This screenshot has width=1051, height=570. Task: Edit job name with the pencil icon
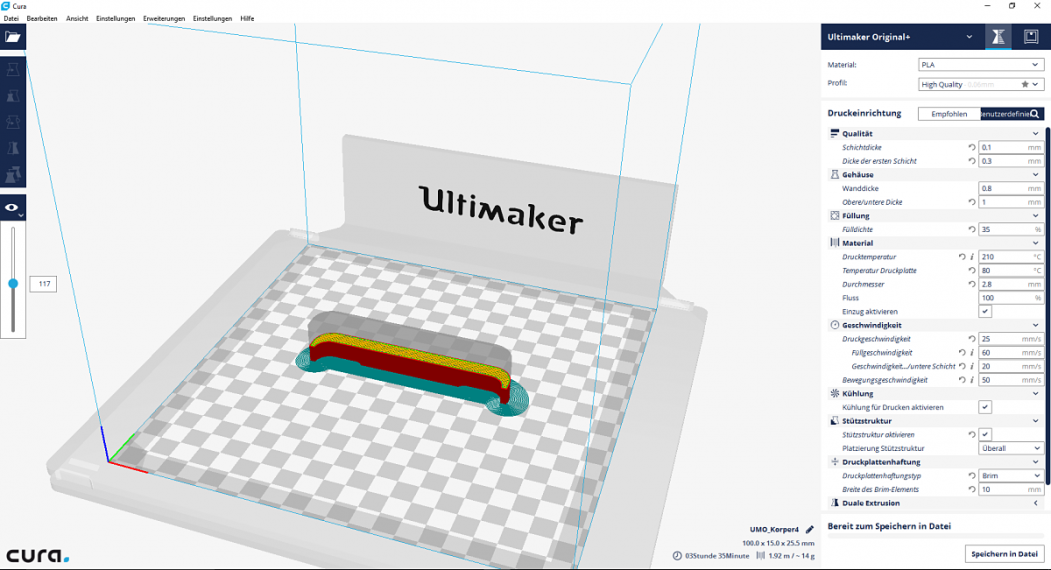tap(809, 530)
